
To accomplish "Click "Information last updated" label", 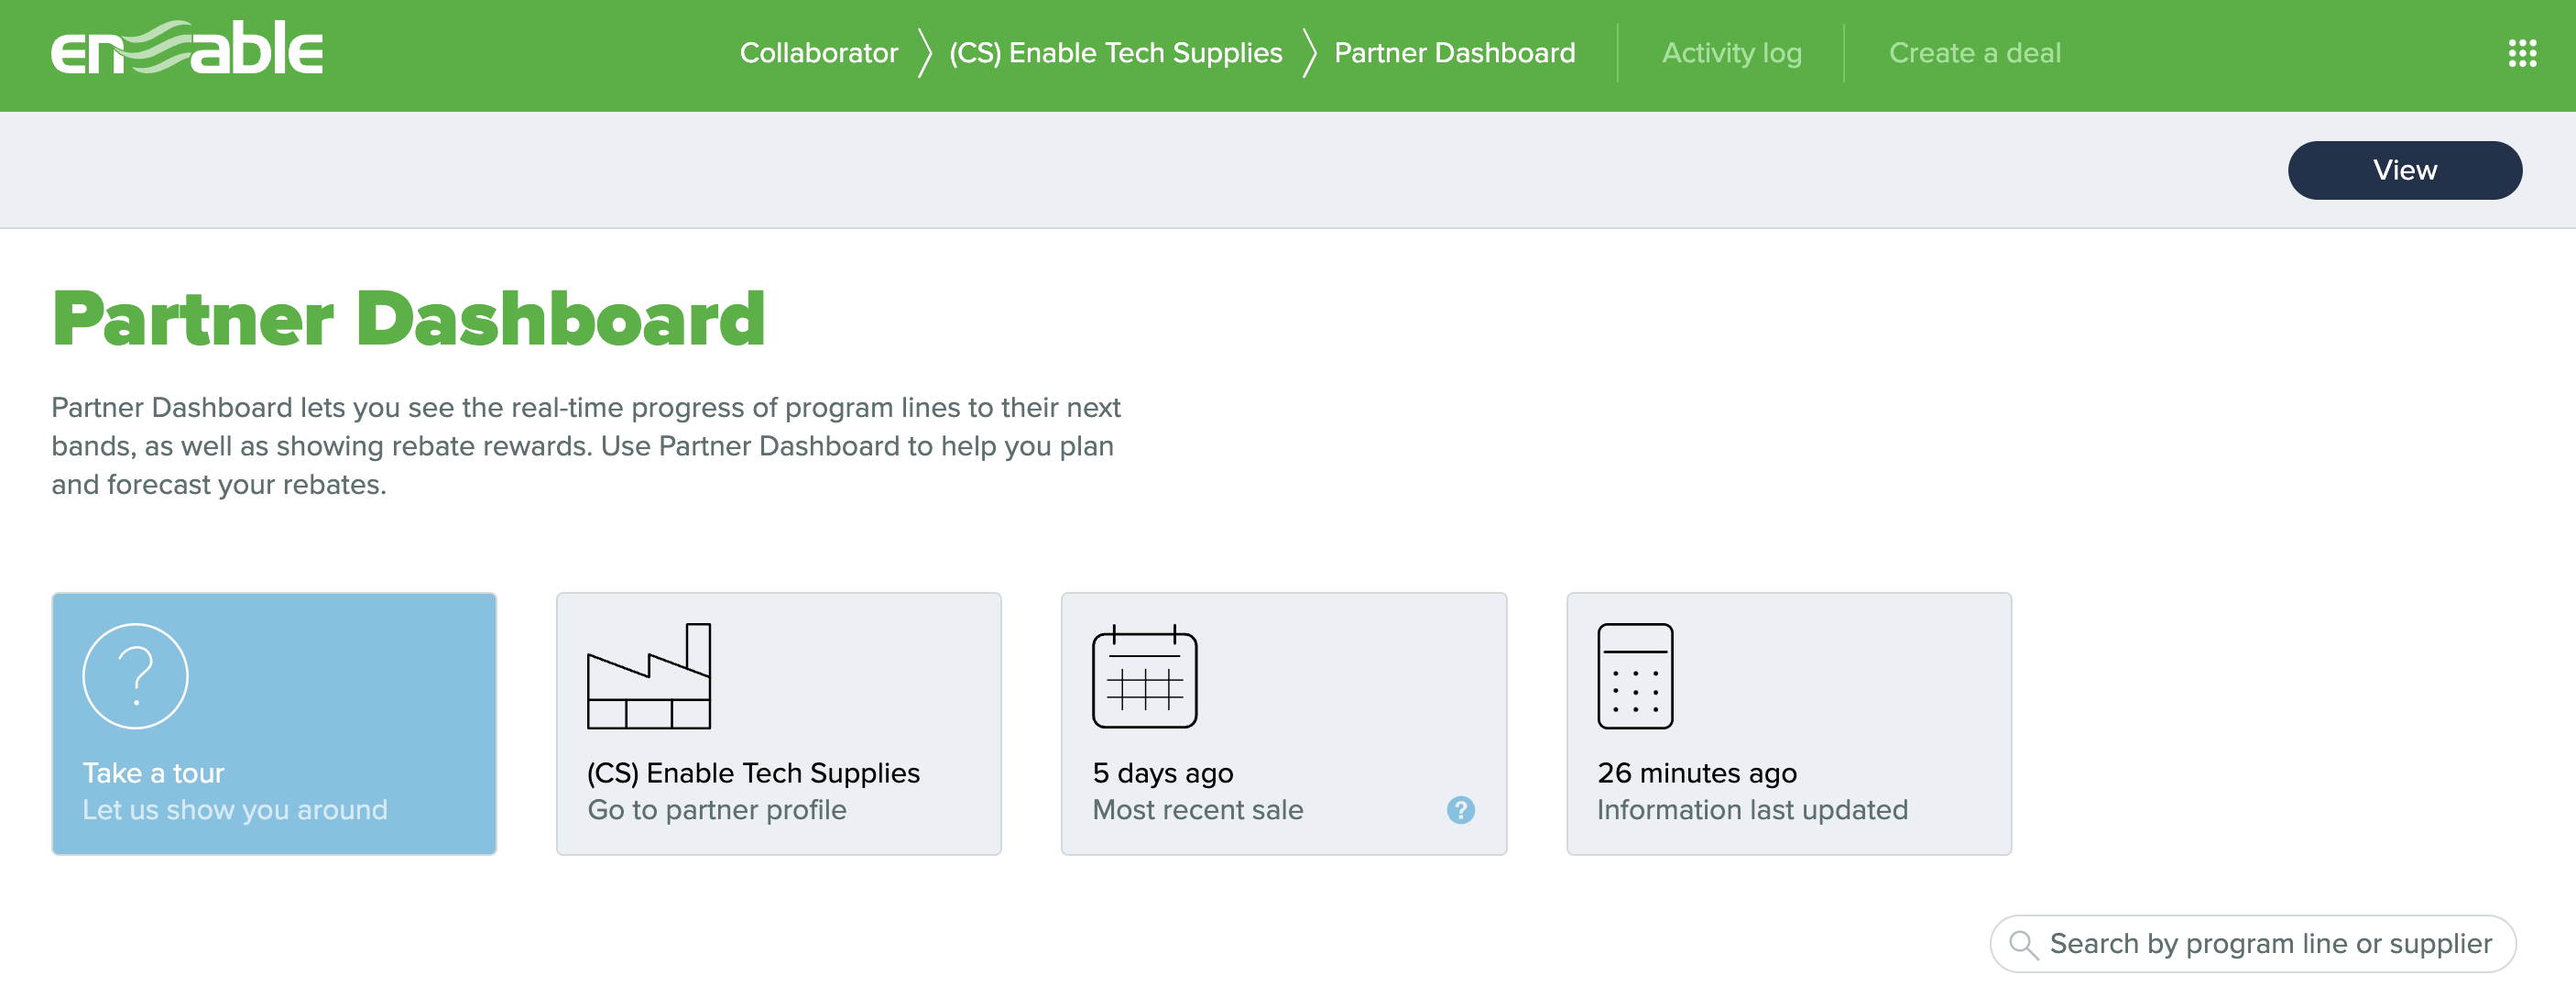I will click(x=1752, y=810).
